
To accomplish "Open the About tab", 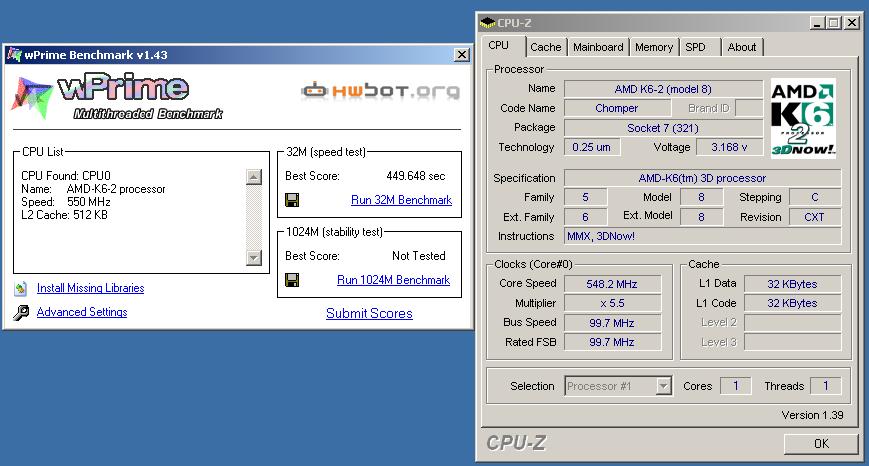I will [742, 47].
